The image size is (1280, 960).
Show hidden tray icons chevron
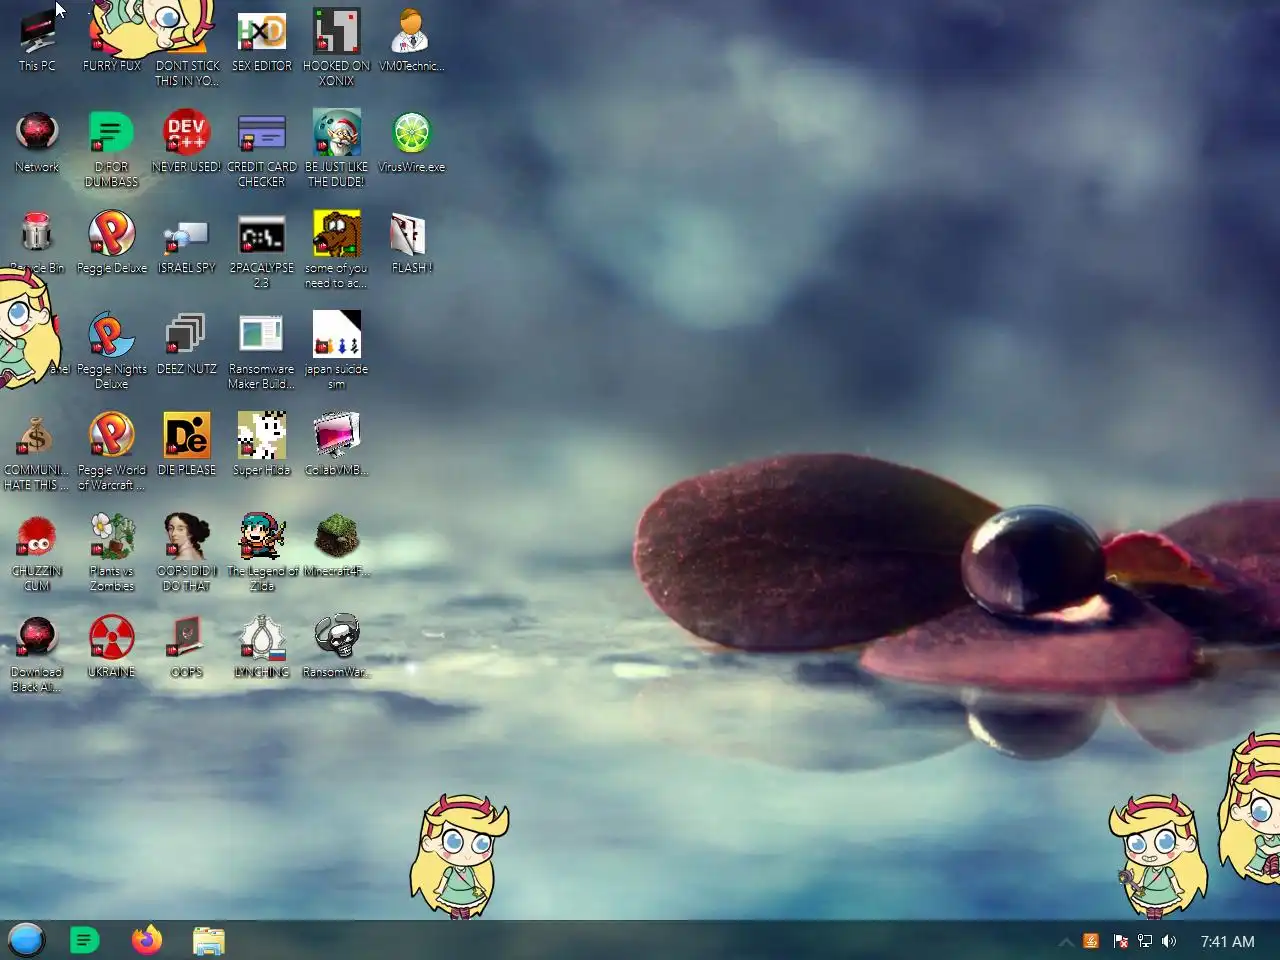tap(1066, 941)
